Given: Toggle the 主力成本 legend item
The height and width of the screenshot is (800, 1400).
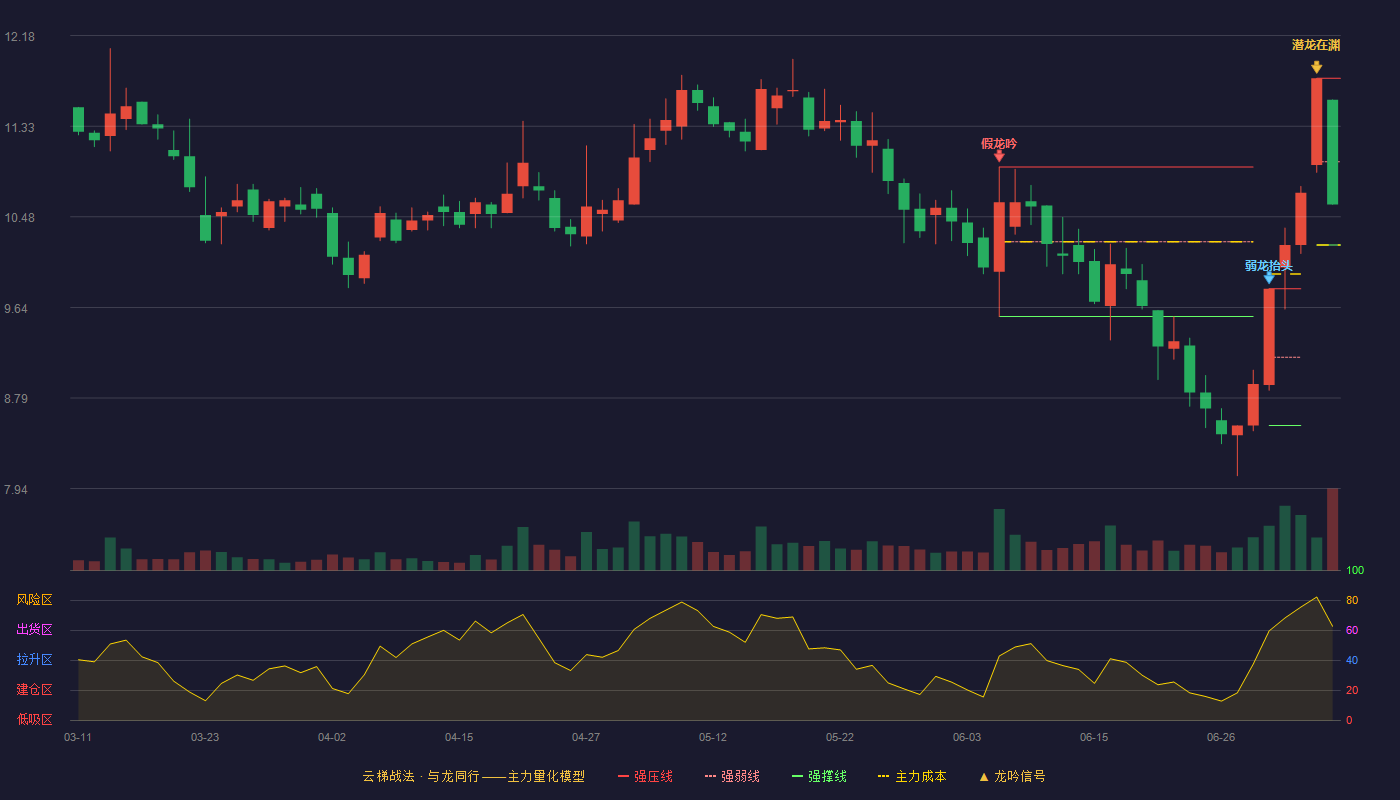Looking at the screenshot, I should [x=912, y=777].
